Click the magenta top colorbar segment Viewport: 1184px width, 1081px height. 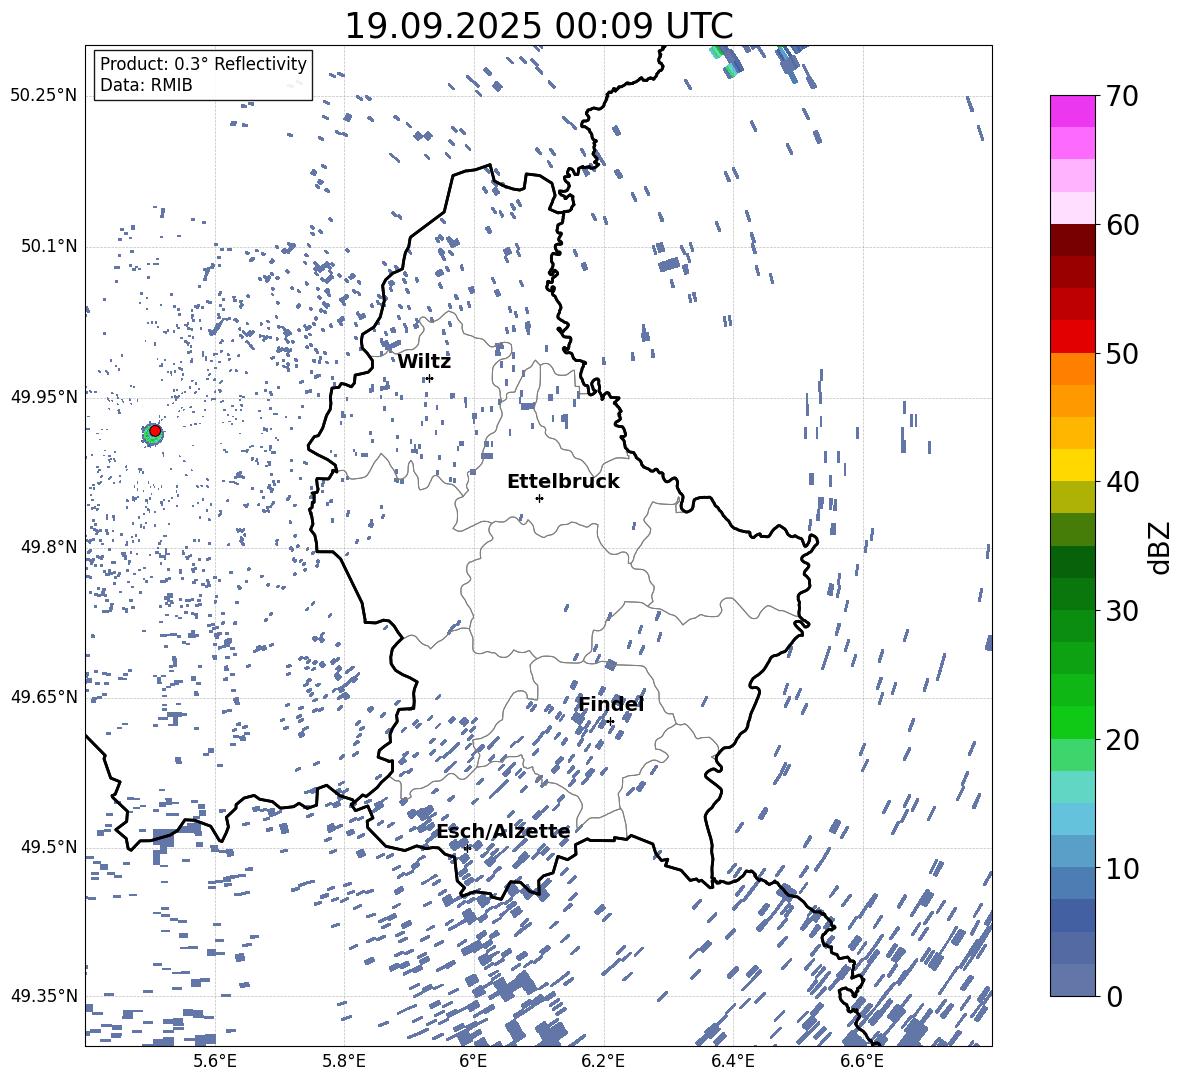coord(1072,111)
